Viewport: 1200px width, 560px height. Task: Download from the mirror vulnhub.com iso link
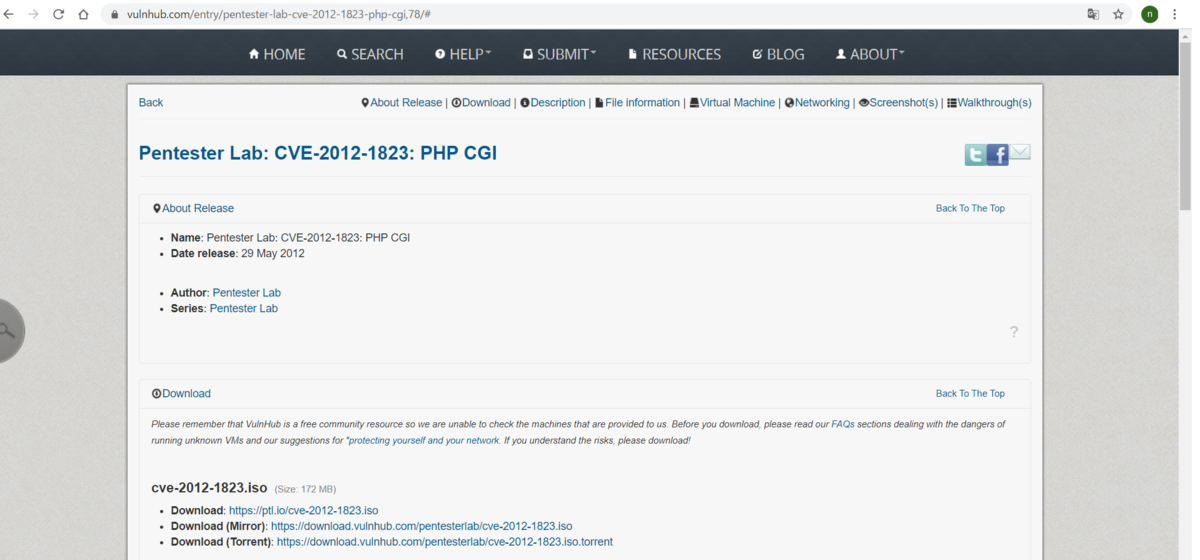421,526
